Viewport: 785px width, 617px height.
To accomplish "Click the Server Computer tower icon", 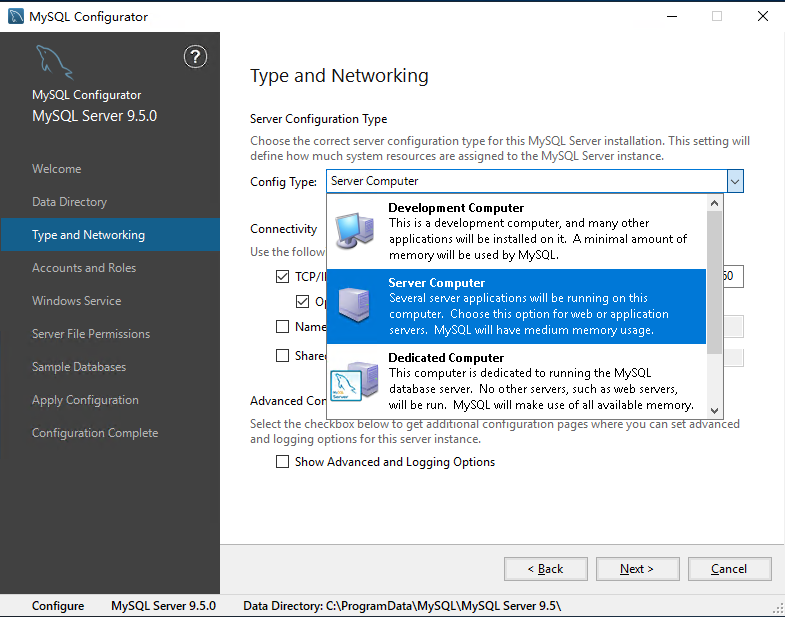I will [354, 305].
